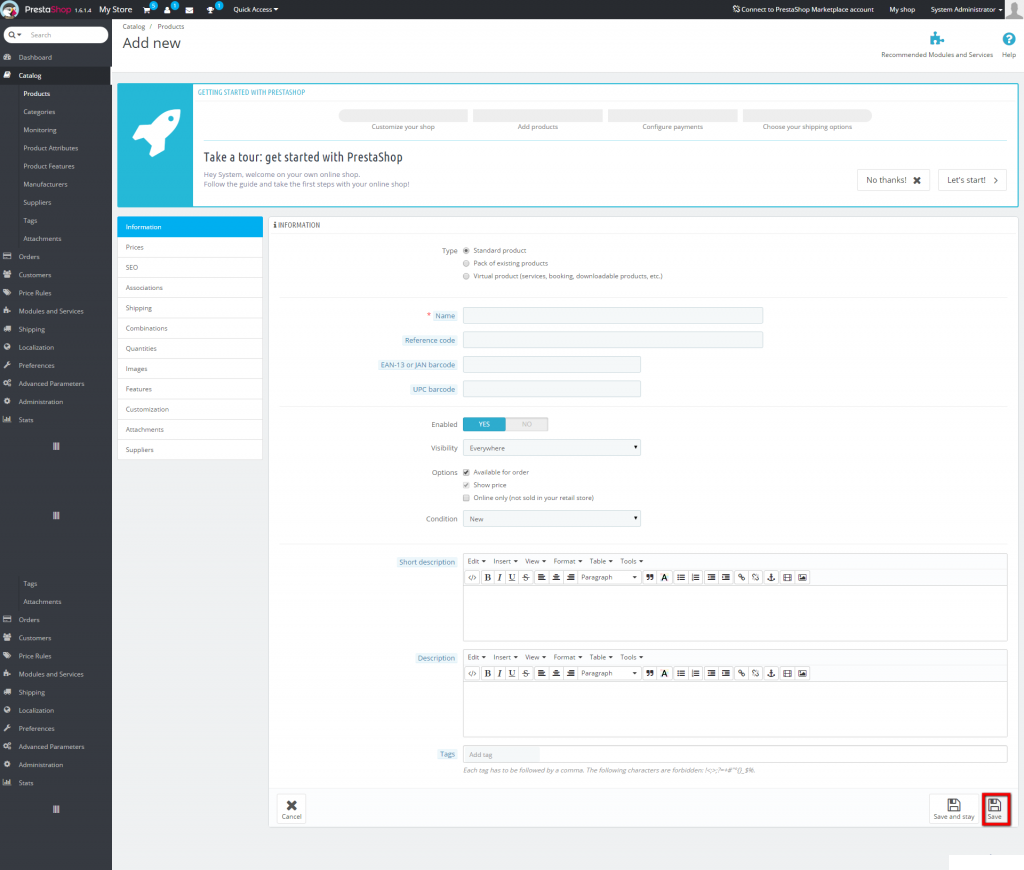Click the Save and stay button

point(953,809)
